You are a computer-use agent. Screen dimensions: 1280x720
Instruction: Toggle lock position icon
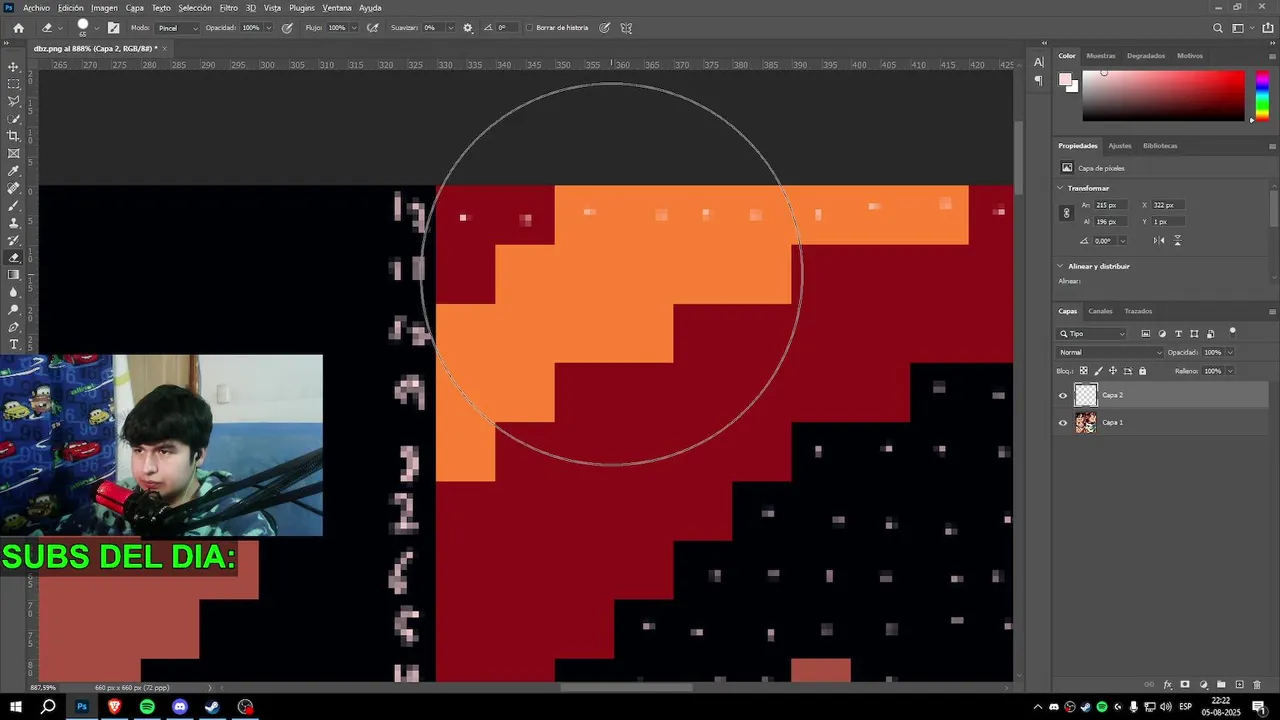pyautogui.click(x=1113, y=371)
